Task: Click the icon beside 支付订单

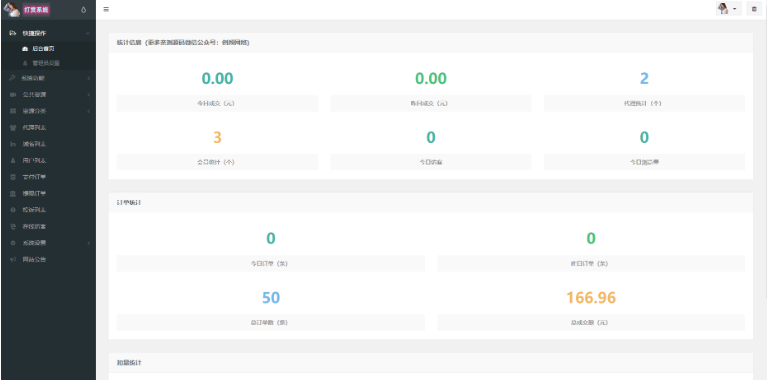Action: 13,177
